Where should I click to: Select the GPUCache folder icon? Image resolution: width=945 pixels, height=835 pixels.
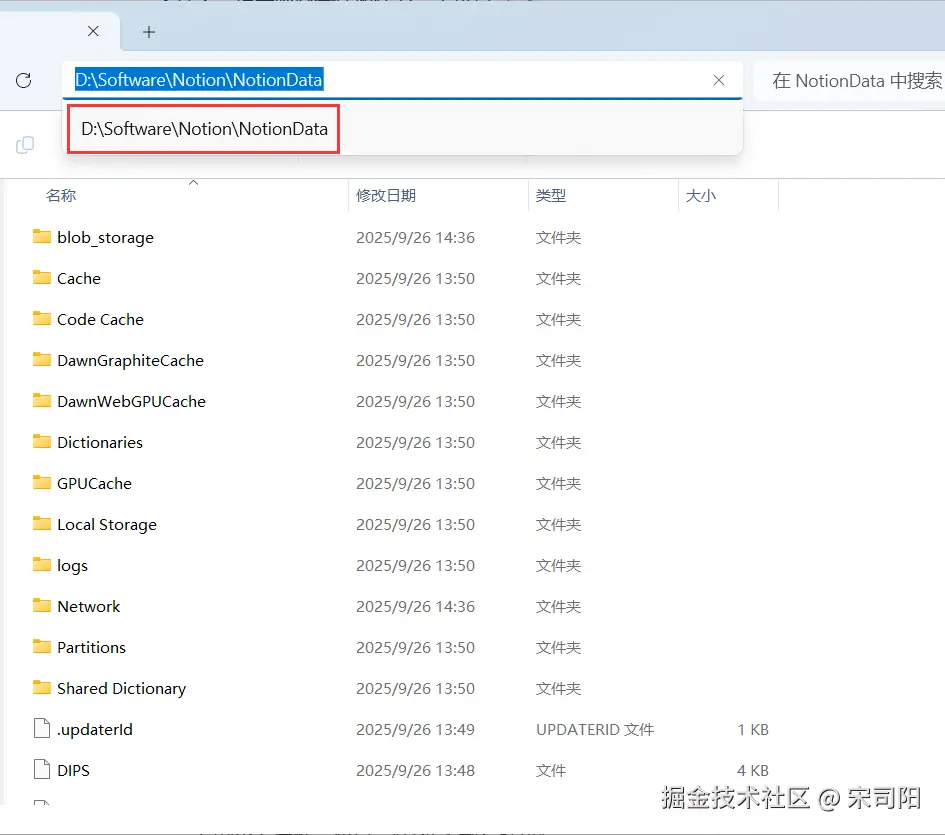coord(42,482)
